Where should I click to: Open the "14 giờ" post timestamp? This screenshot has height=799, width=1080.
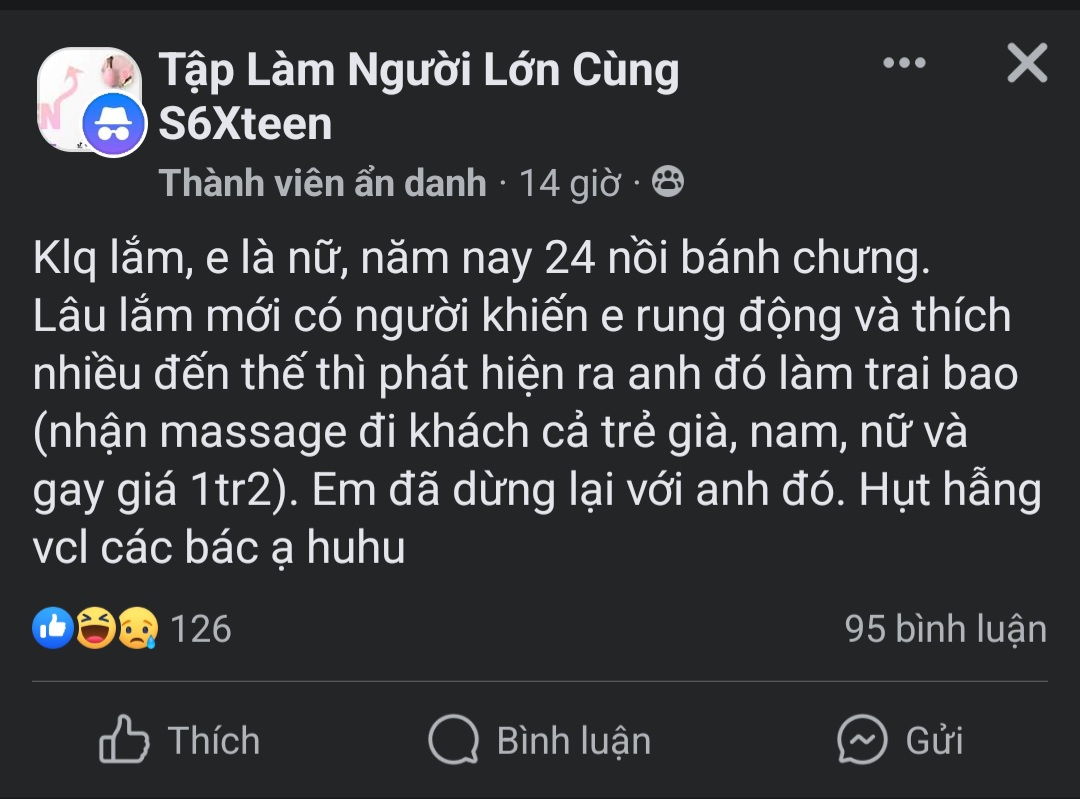tap(569, 184)
